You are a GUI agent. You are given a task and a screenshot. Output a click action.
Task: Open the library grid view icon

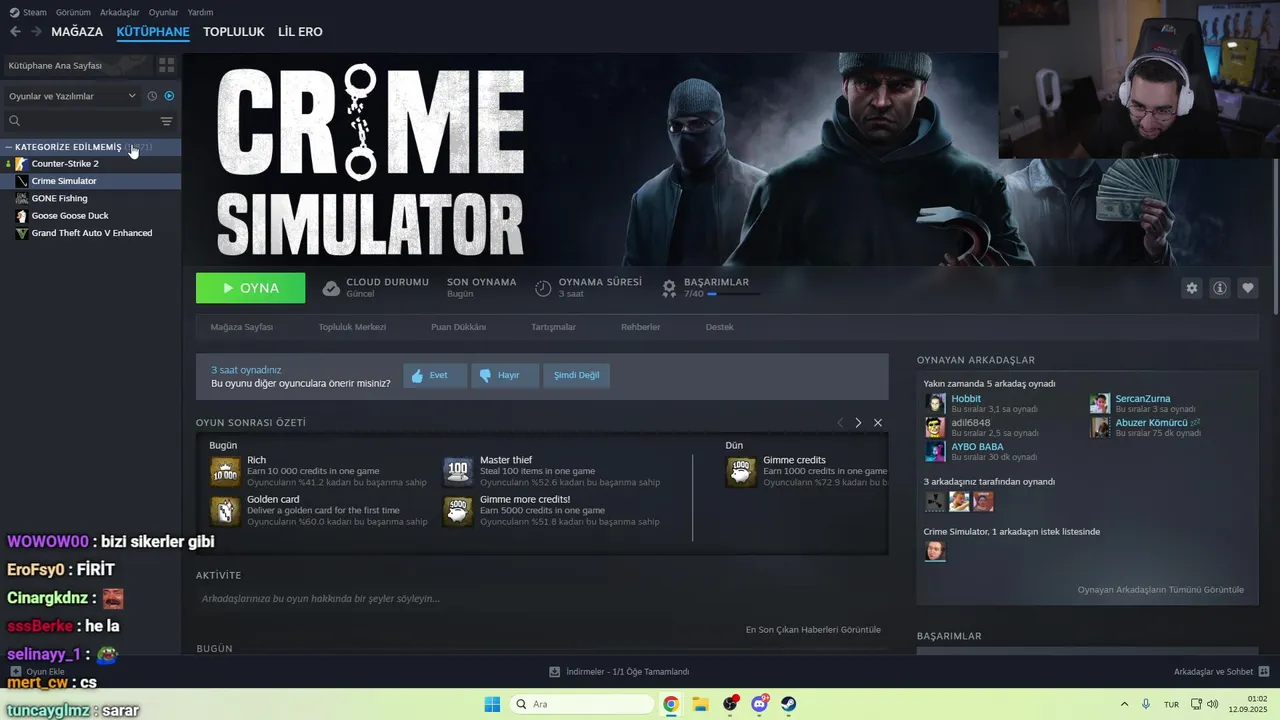[x=167, y=65]
